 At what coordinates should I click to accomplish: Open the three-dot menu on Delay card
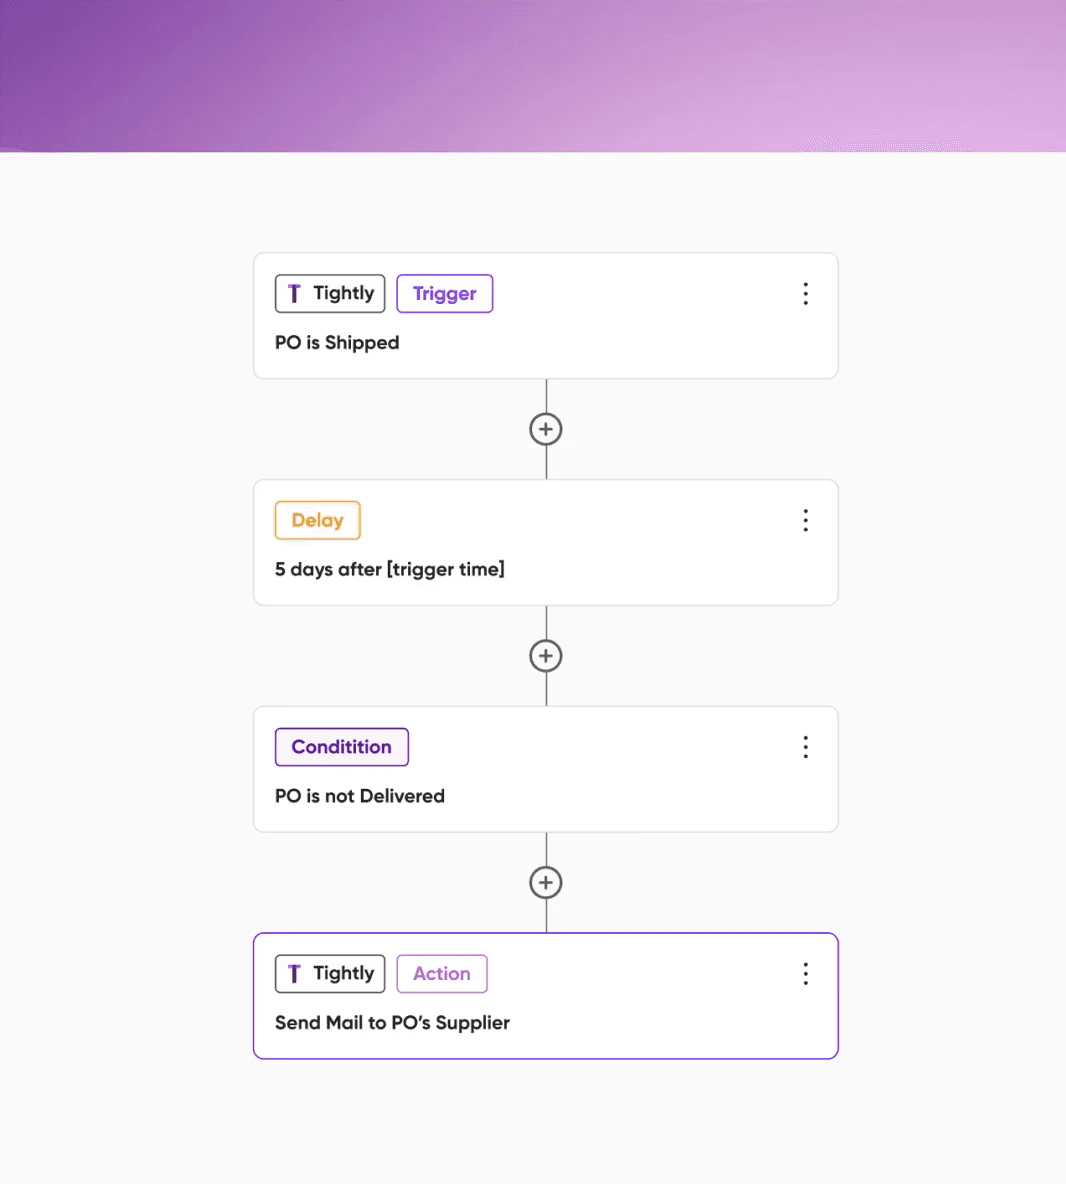pyautogui.click(x=806, y=520)
